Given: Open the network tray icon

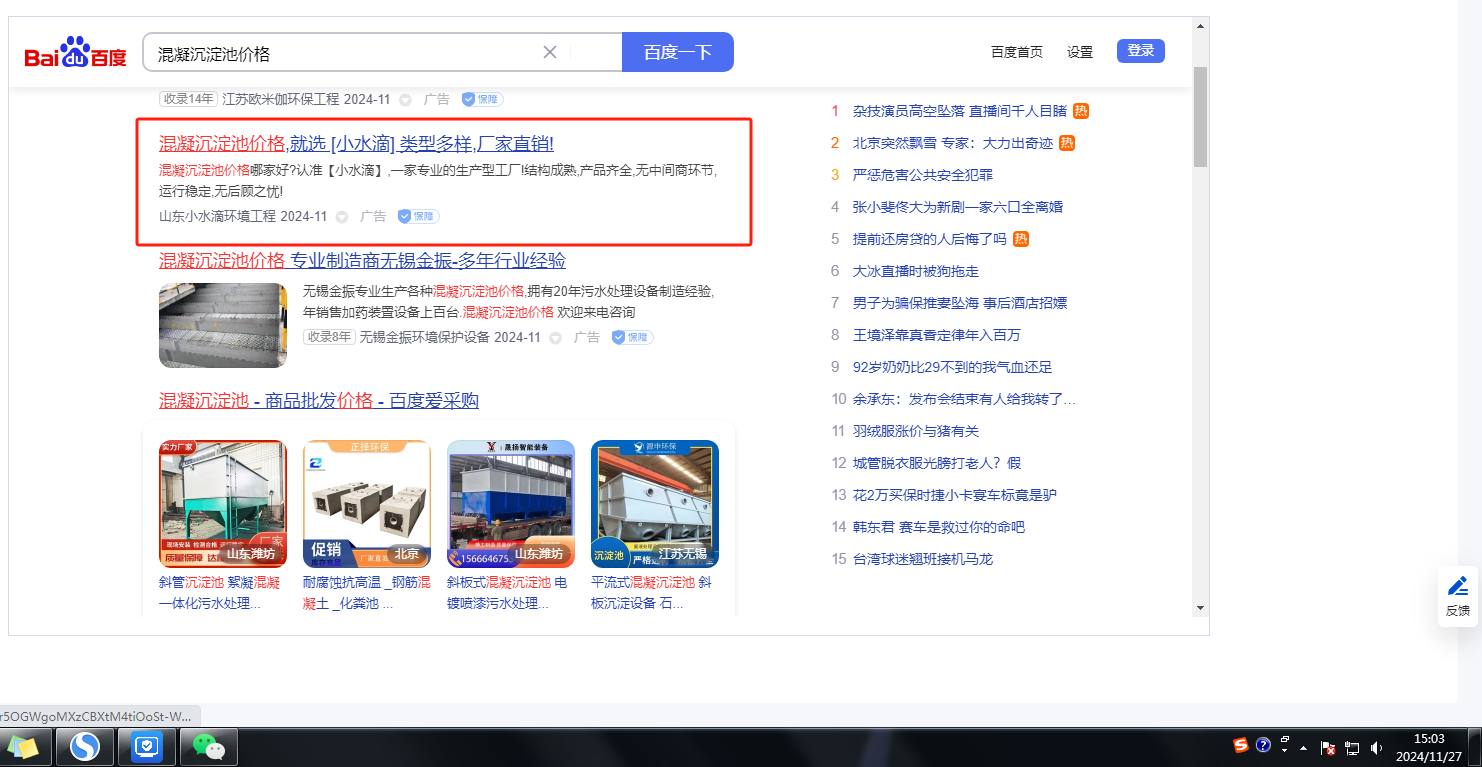Looking at the screenshot, I should [x=1352, y=747].
